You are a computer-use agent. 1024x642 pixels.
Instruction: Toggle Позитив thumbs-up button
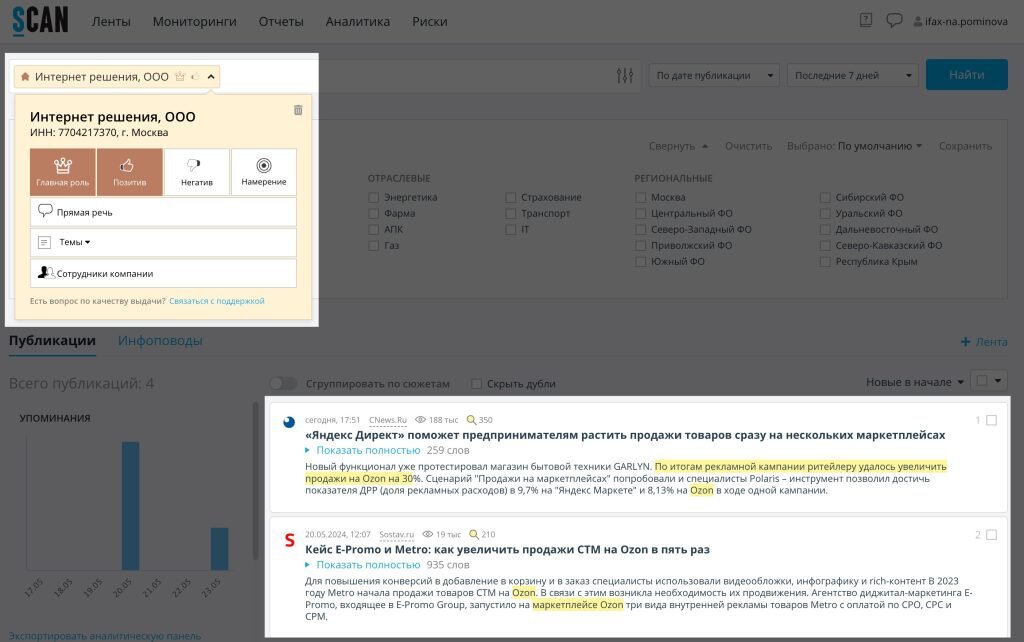point(129,172)
